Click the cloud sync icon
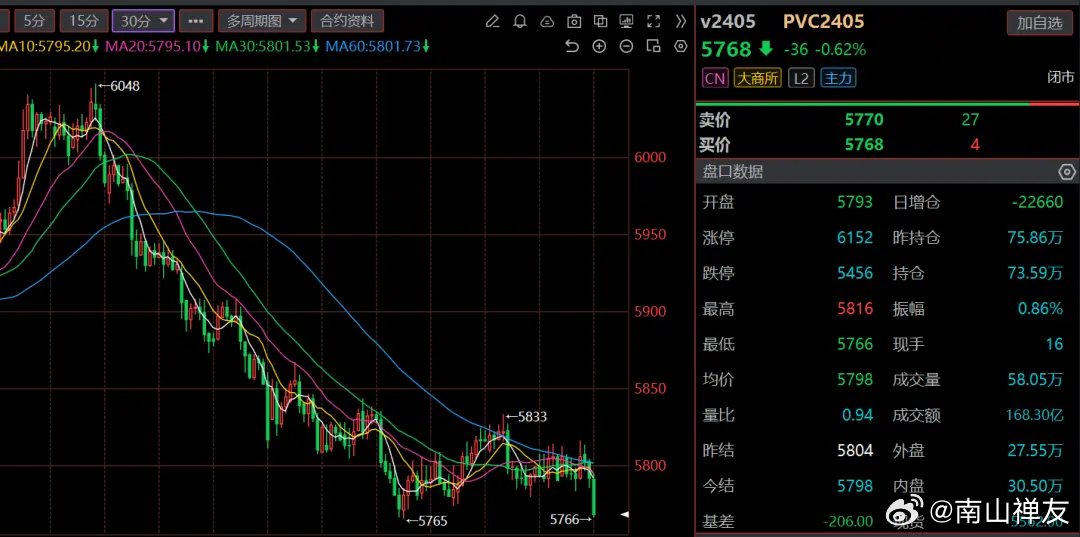Viewport: 1080px width, 537px height. pyautogui.click(x=546, y=21)
